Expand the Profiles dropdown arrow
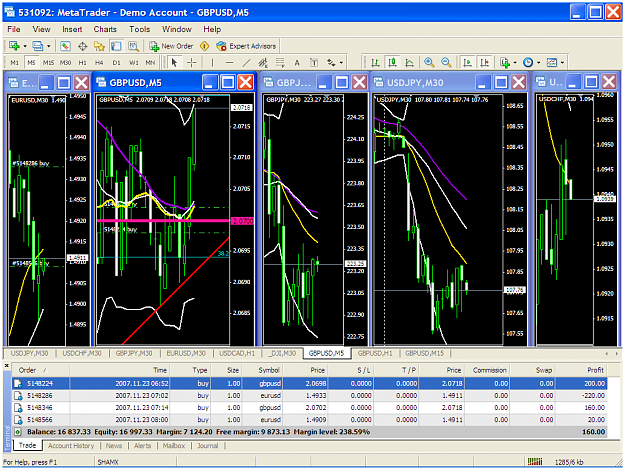625x470 pixels. point(48,46)
